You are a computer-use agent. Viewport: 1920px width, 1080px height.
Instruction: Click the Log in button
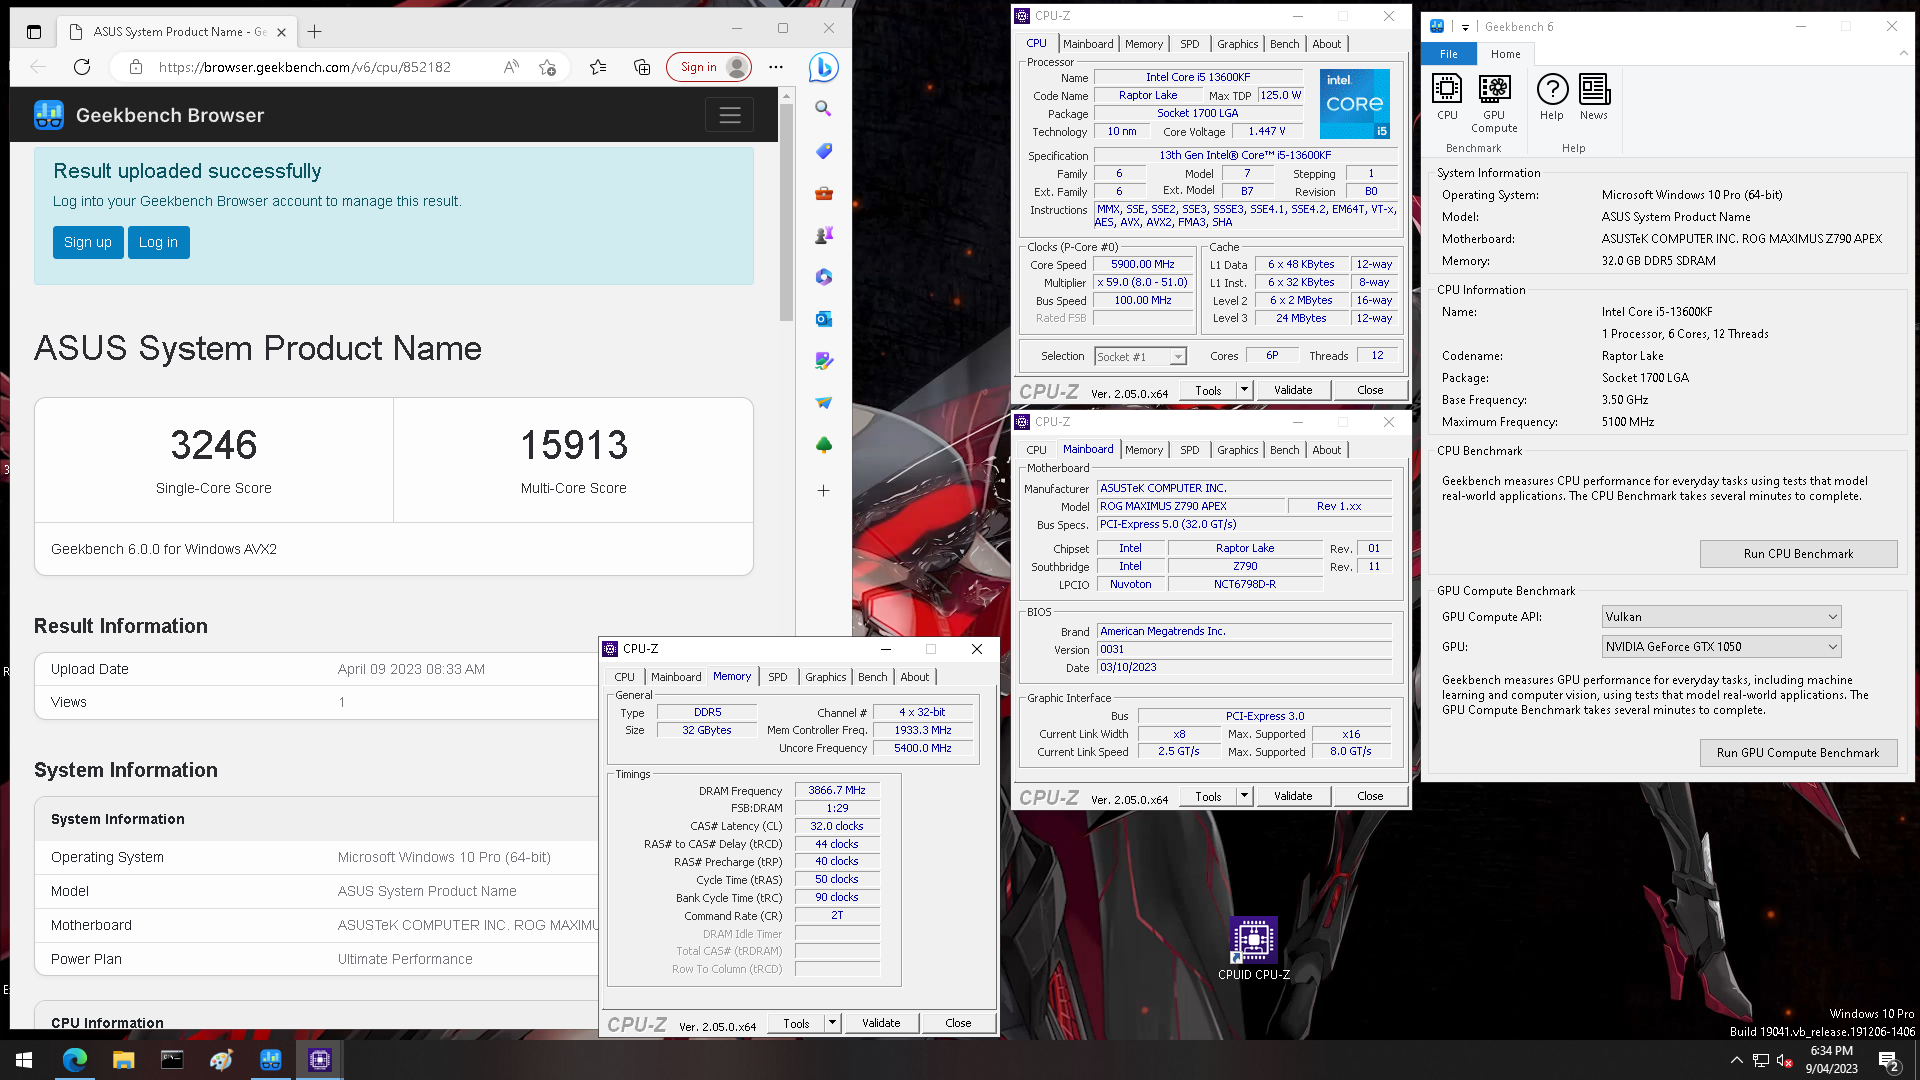pyautogui.click(x=158, y=242)
